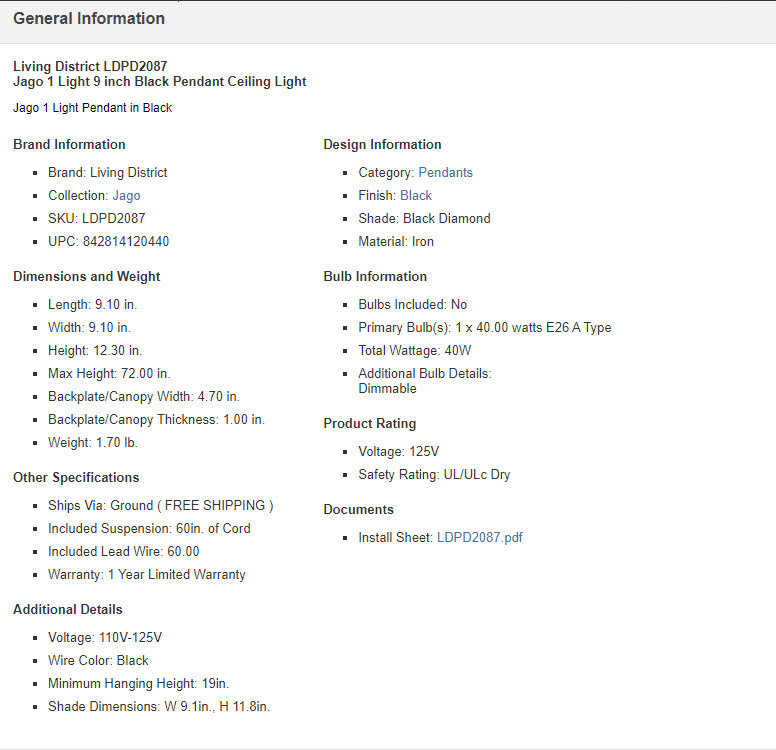Click the Safety Rating UL/ULc Dry item

click(x=434, y=475)
